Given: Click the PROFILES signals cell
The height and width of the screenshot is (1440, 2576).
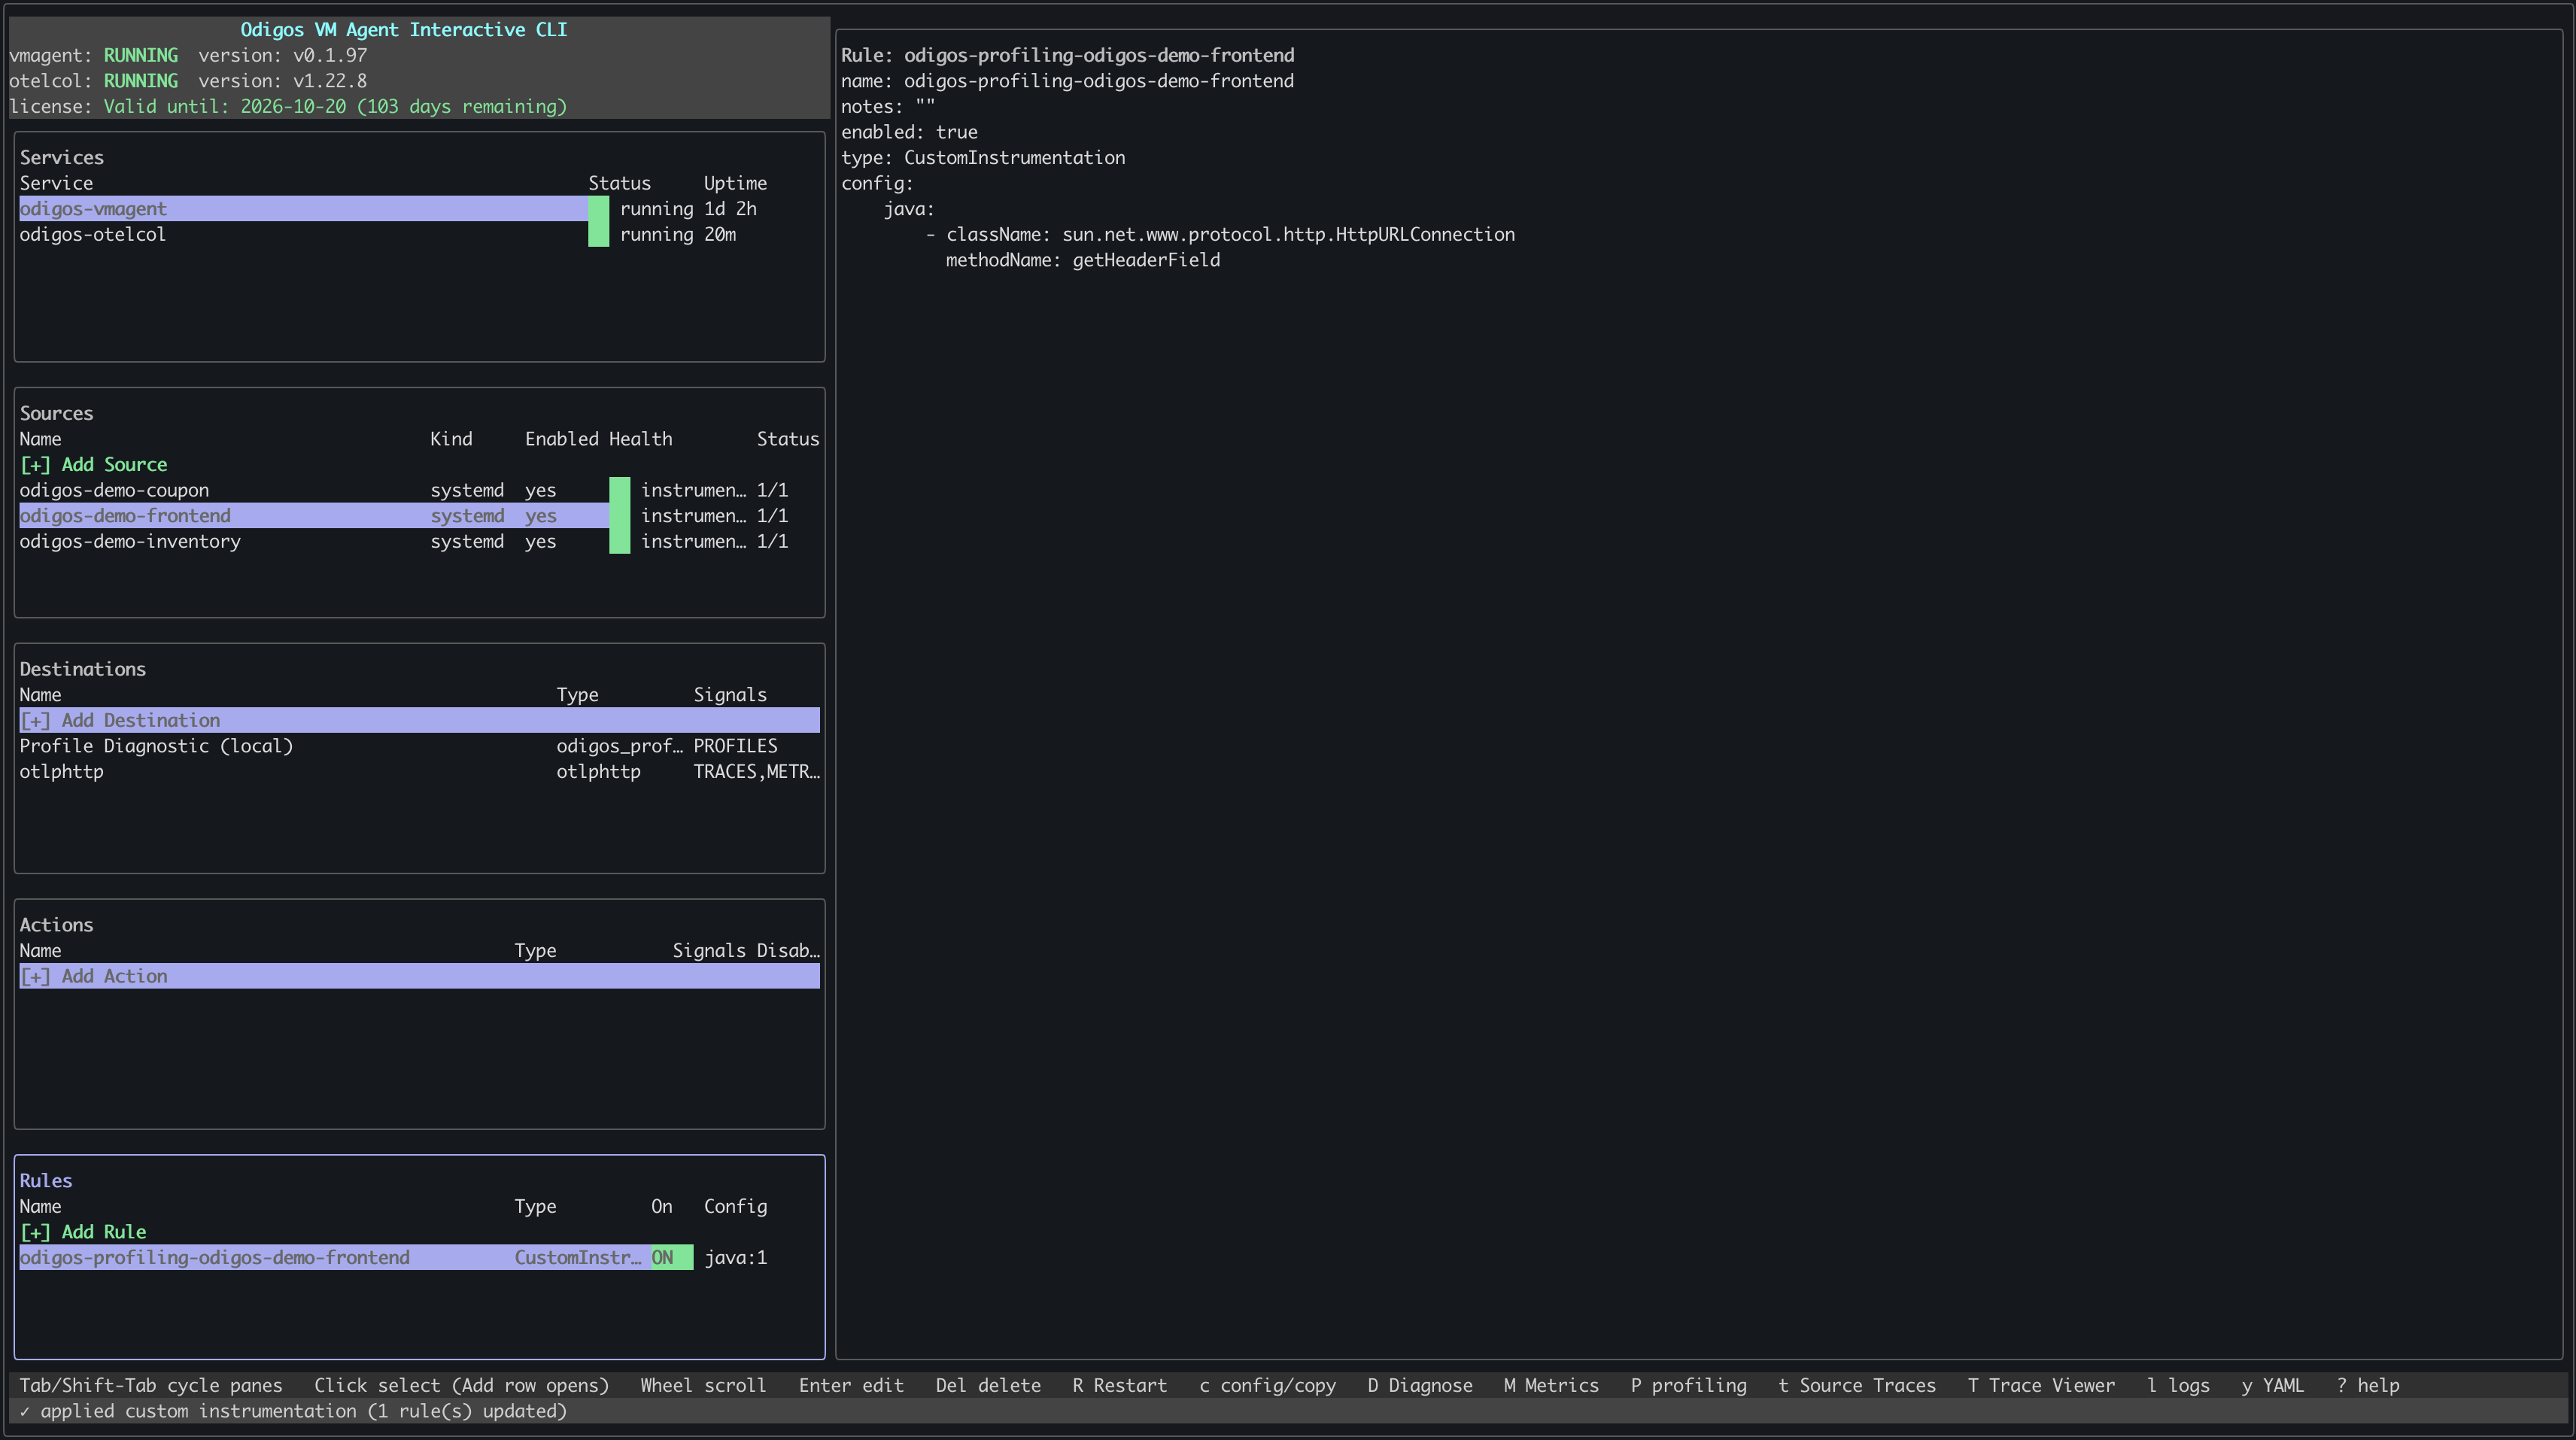Looking at the screenshot, I should click(x=735, y=746).
